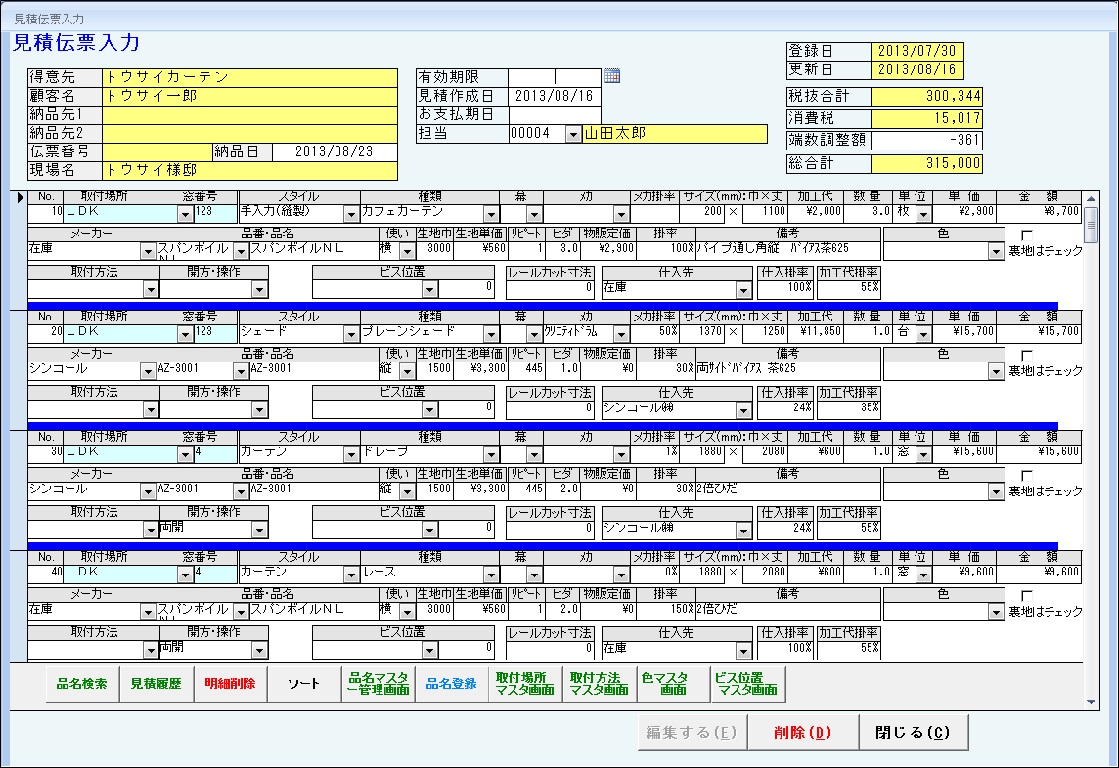Open the 色 dropdown in row 10

pos(994,252)
